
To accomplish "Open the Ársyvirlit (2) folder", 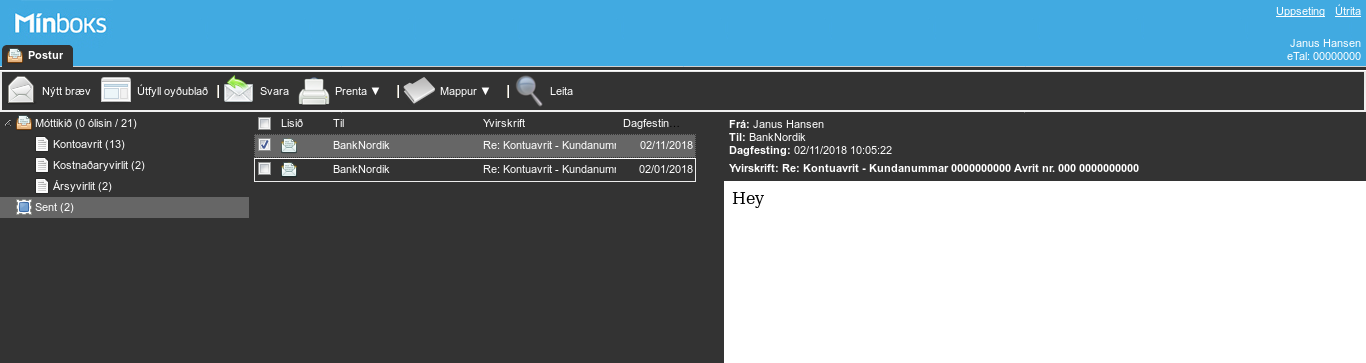I will point(82,186).
